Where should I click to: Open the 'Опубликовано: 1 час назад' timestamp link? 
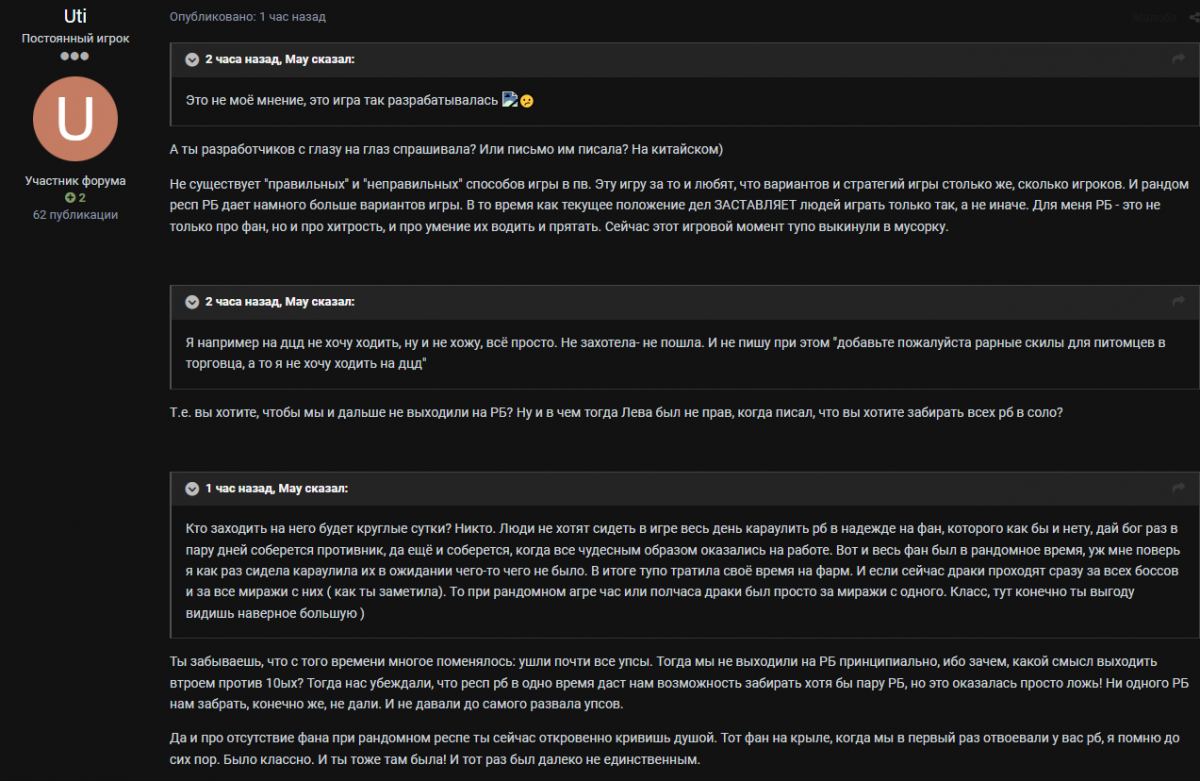(x=247, y=17)
